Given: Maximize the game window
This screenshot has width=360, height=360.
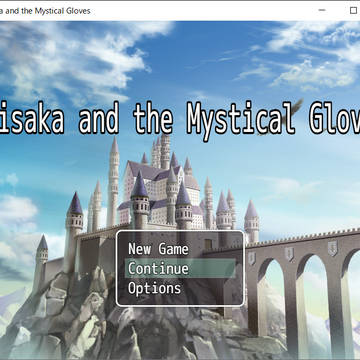Looking at the screenshot, I should tap(353, 10).
